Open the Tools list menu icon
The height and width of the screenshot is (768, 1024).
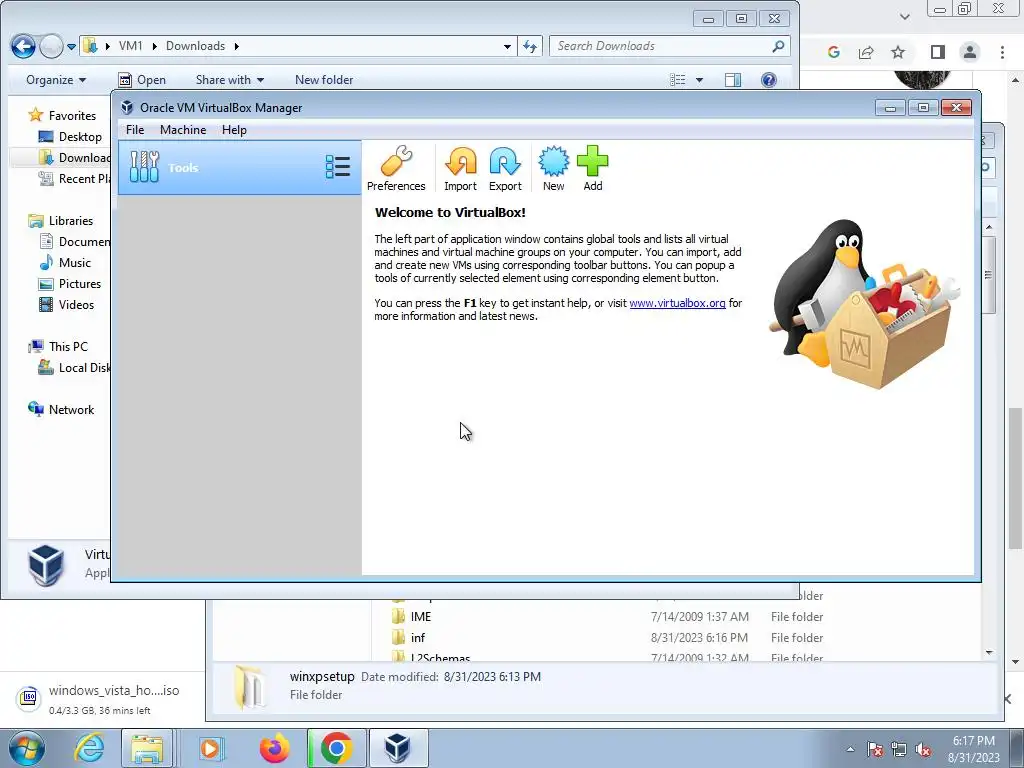click(x=338, y=167)
